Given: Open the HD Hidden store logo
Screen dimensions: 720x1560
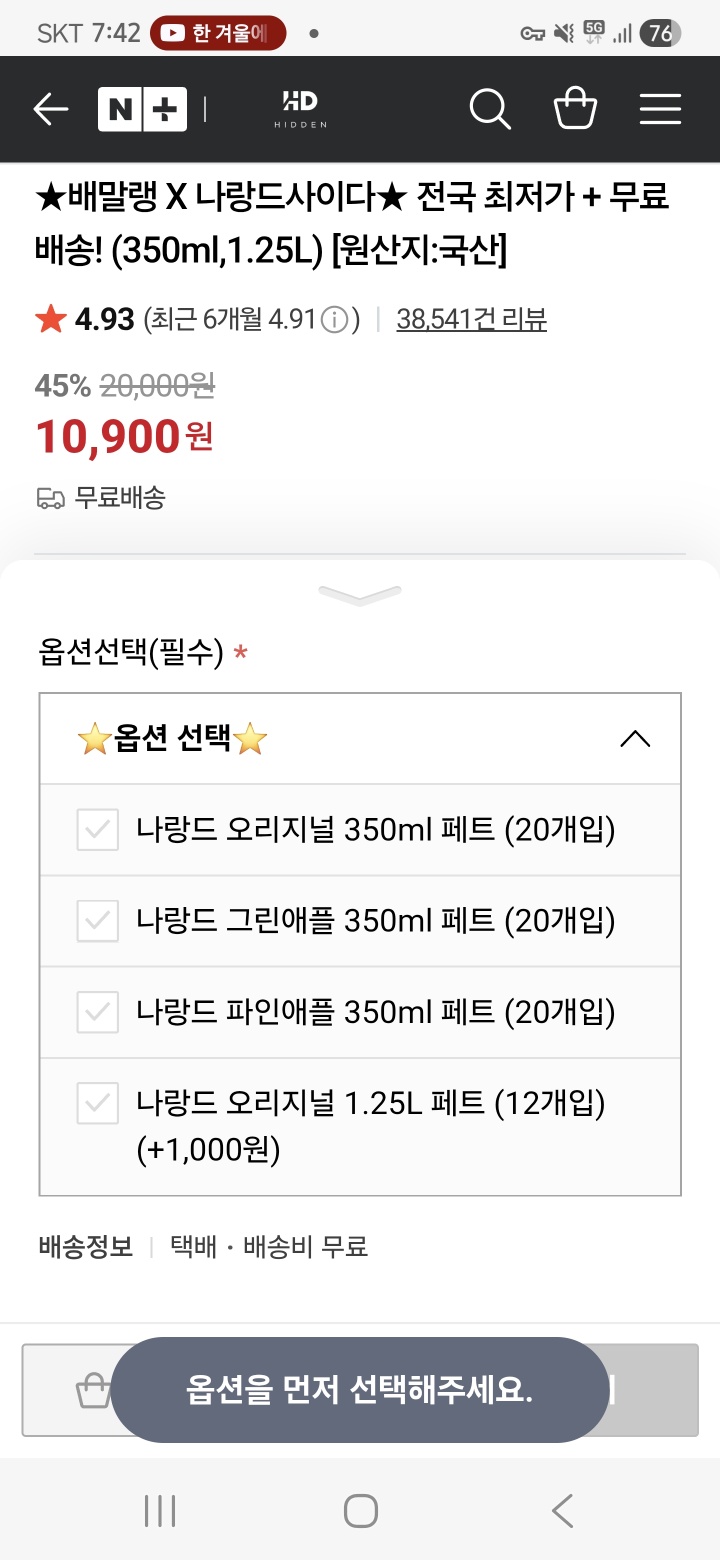Looking at the screenshot, I should pyautogui.click(x=300, y=110).
